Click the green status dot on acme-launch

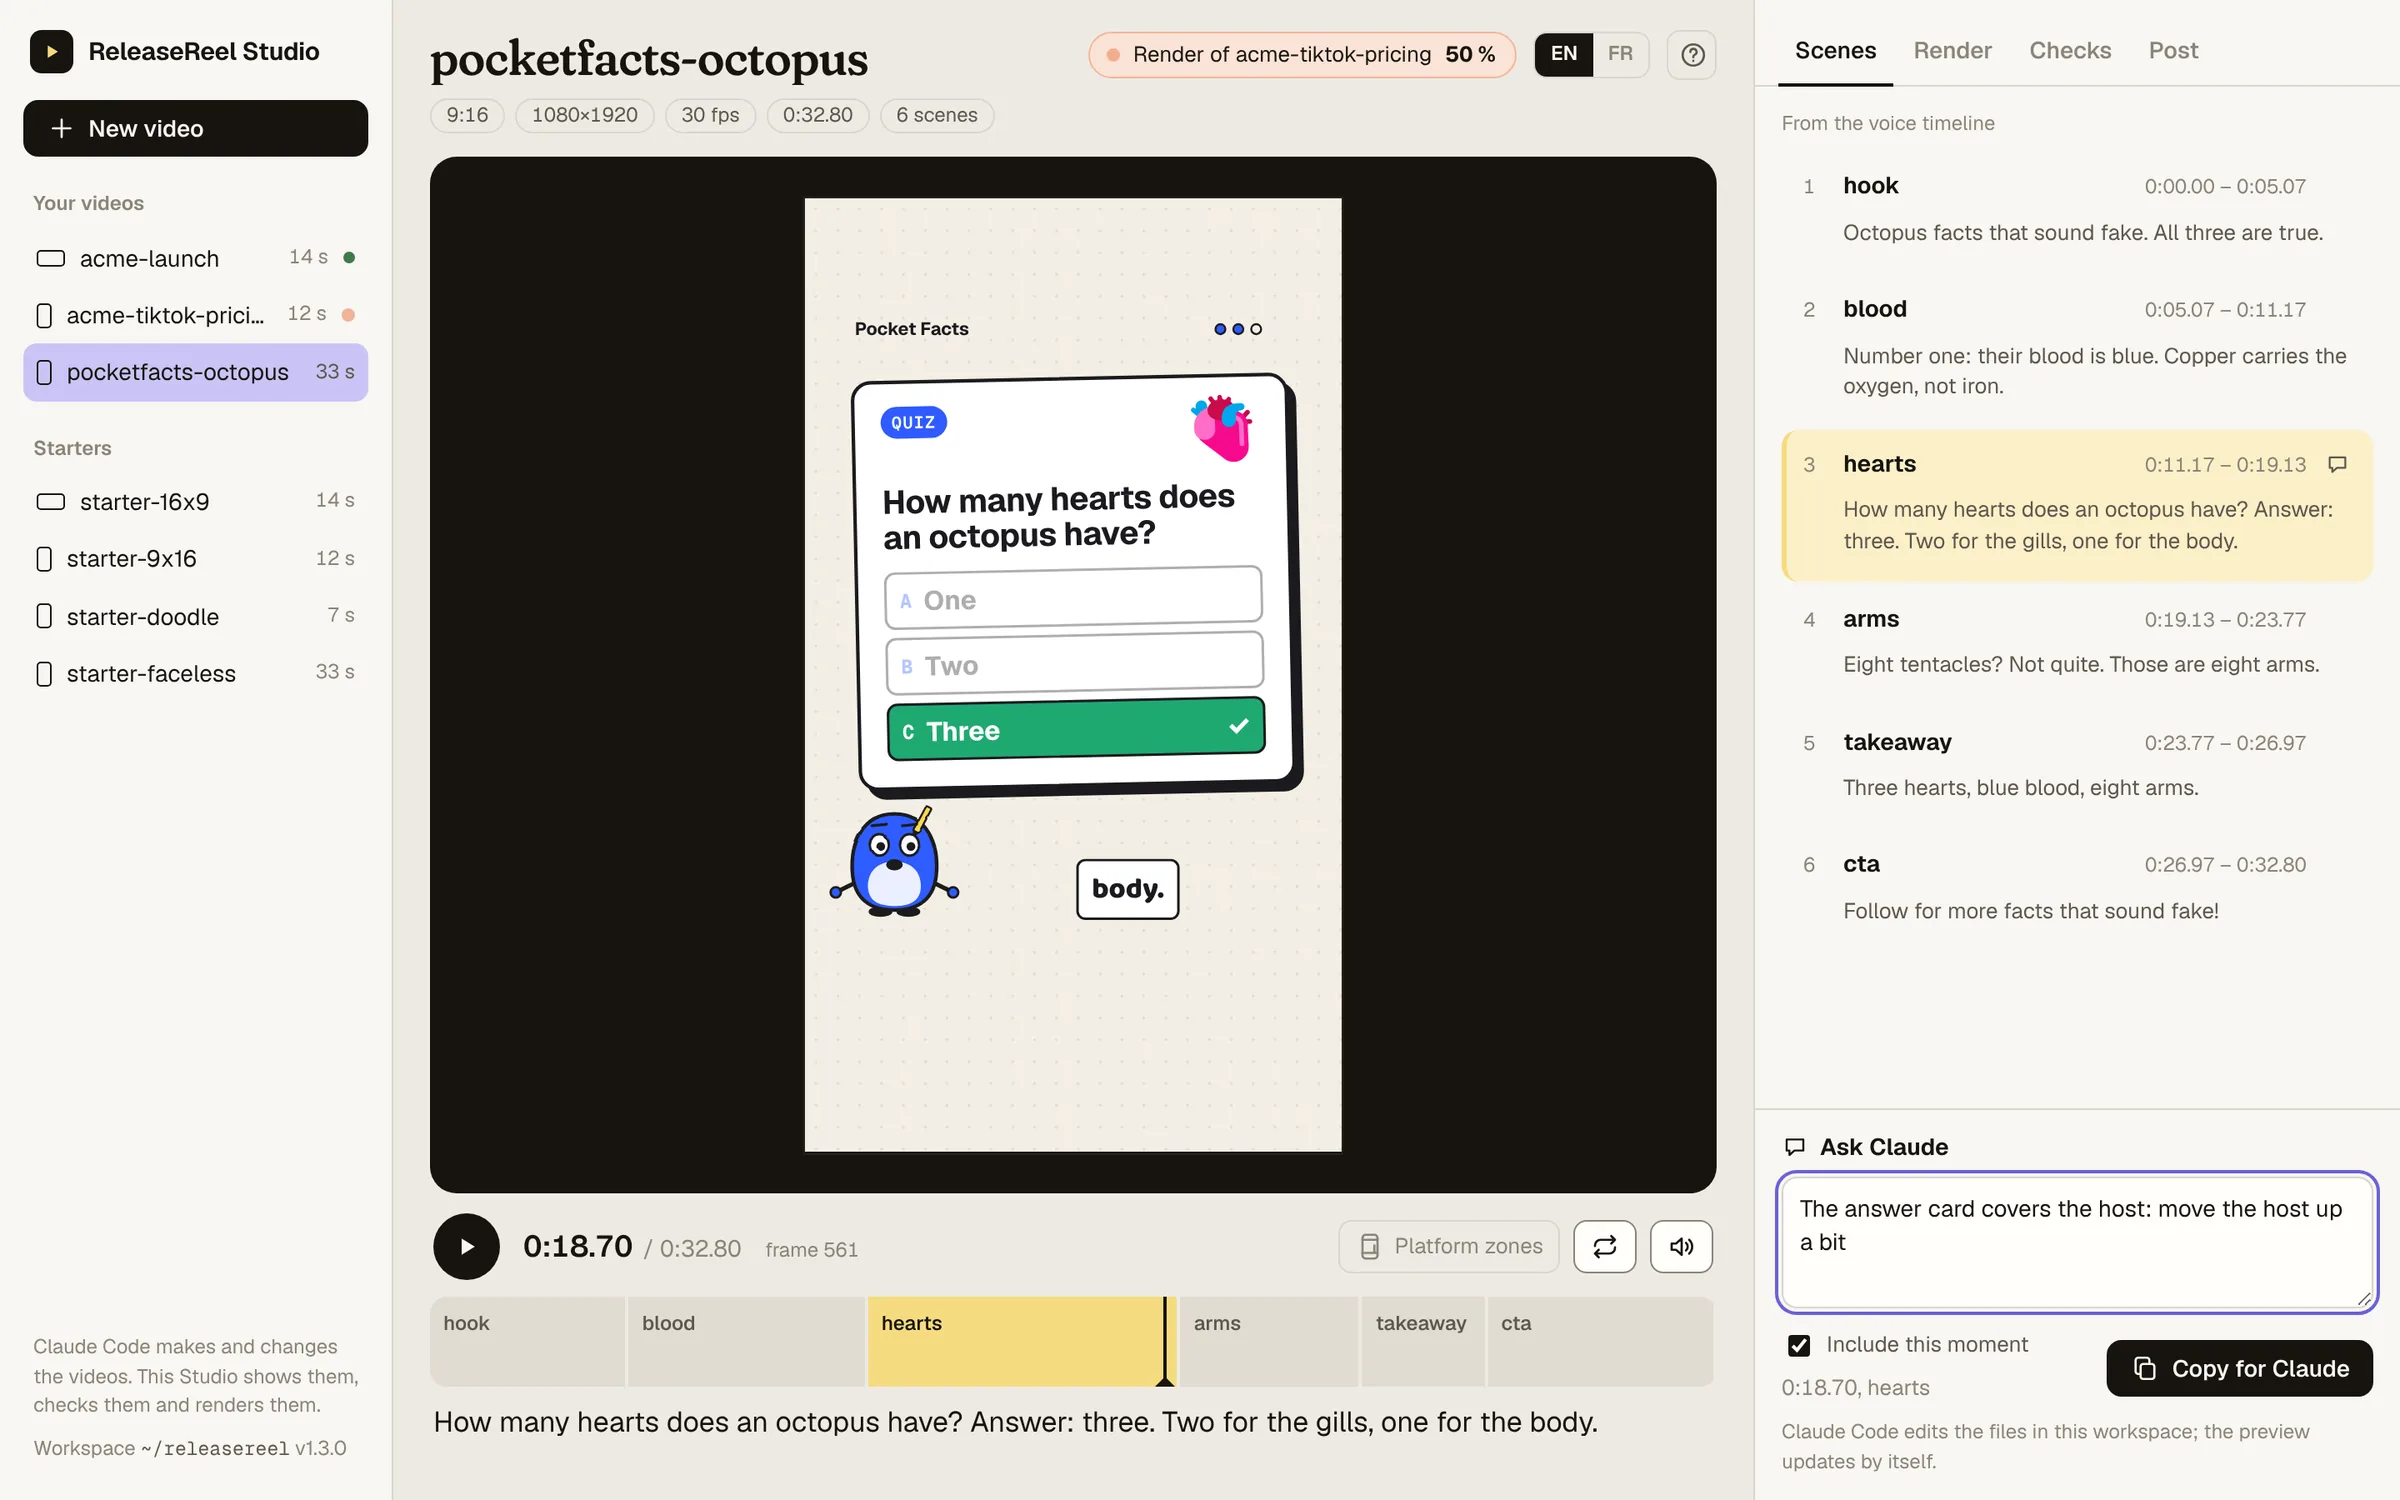tap(349, 257)
